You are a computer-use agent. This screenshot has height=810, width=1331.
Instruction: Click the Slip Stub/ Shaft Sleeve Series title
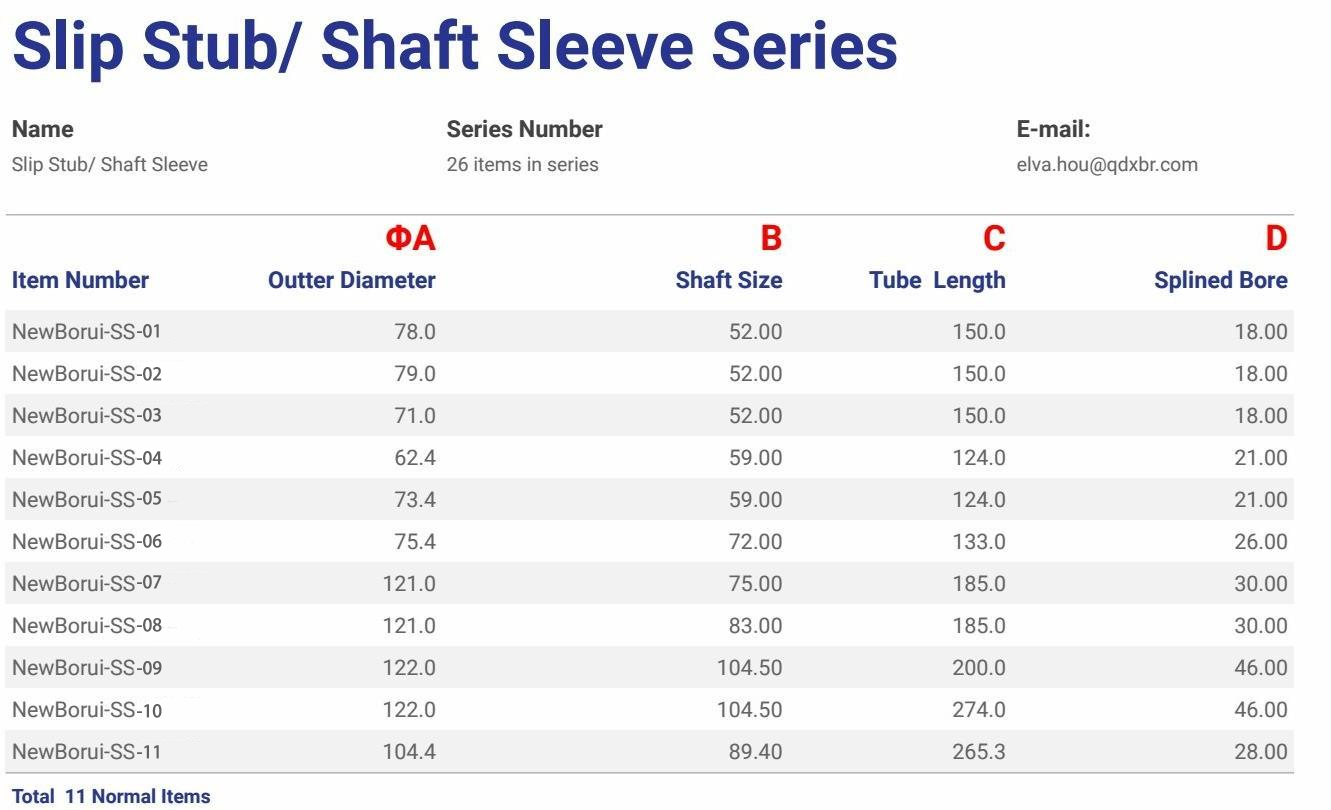pyautogui.click(x=455, y=45)
